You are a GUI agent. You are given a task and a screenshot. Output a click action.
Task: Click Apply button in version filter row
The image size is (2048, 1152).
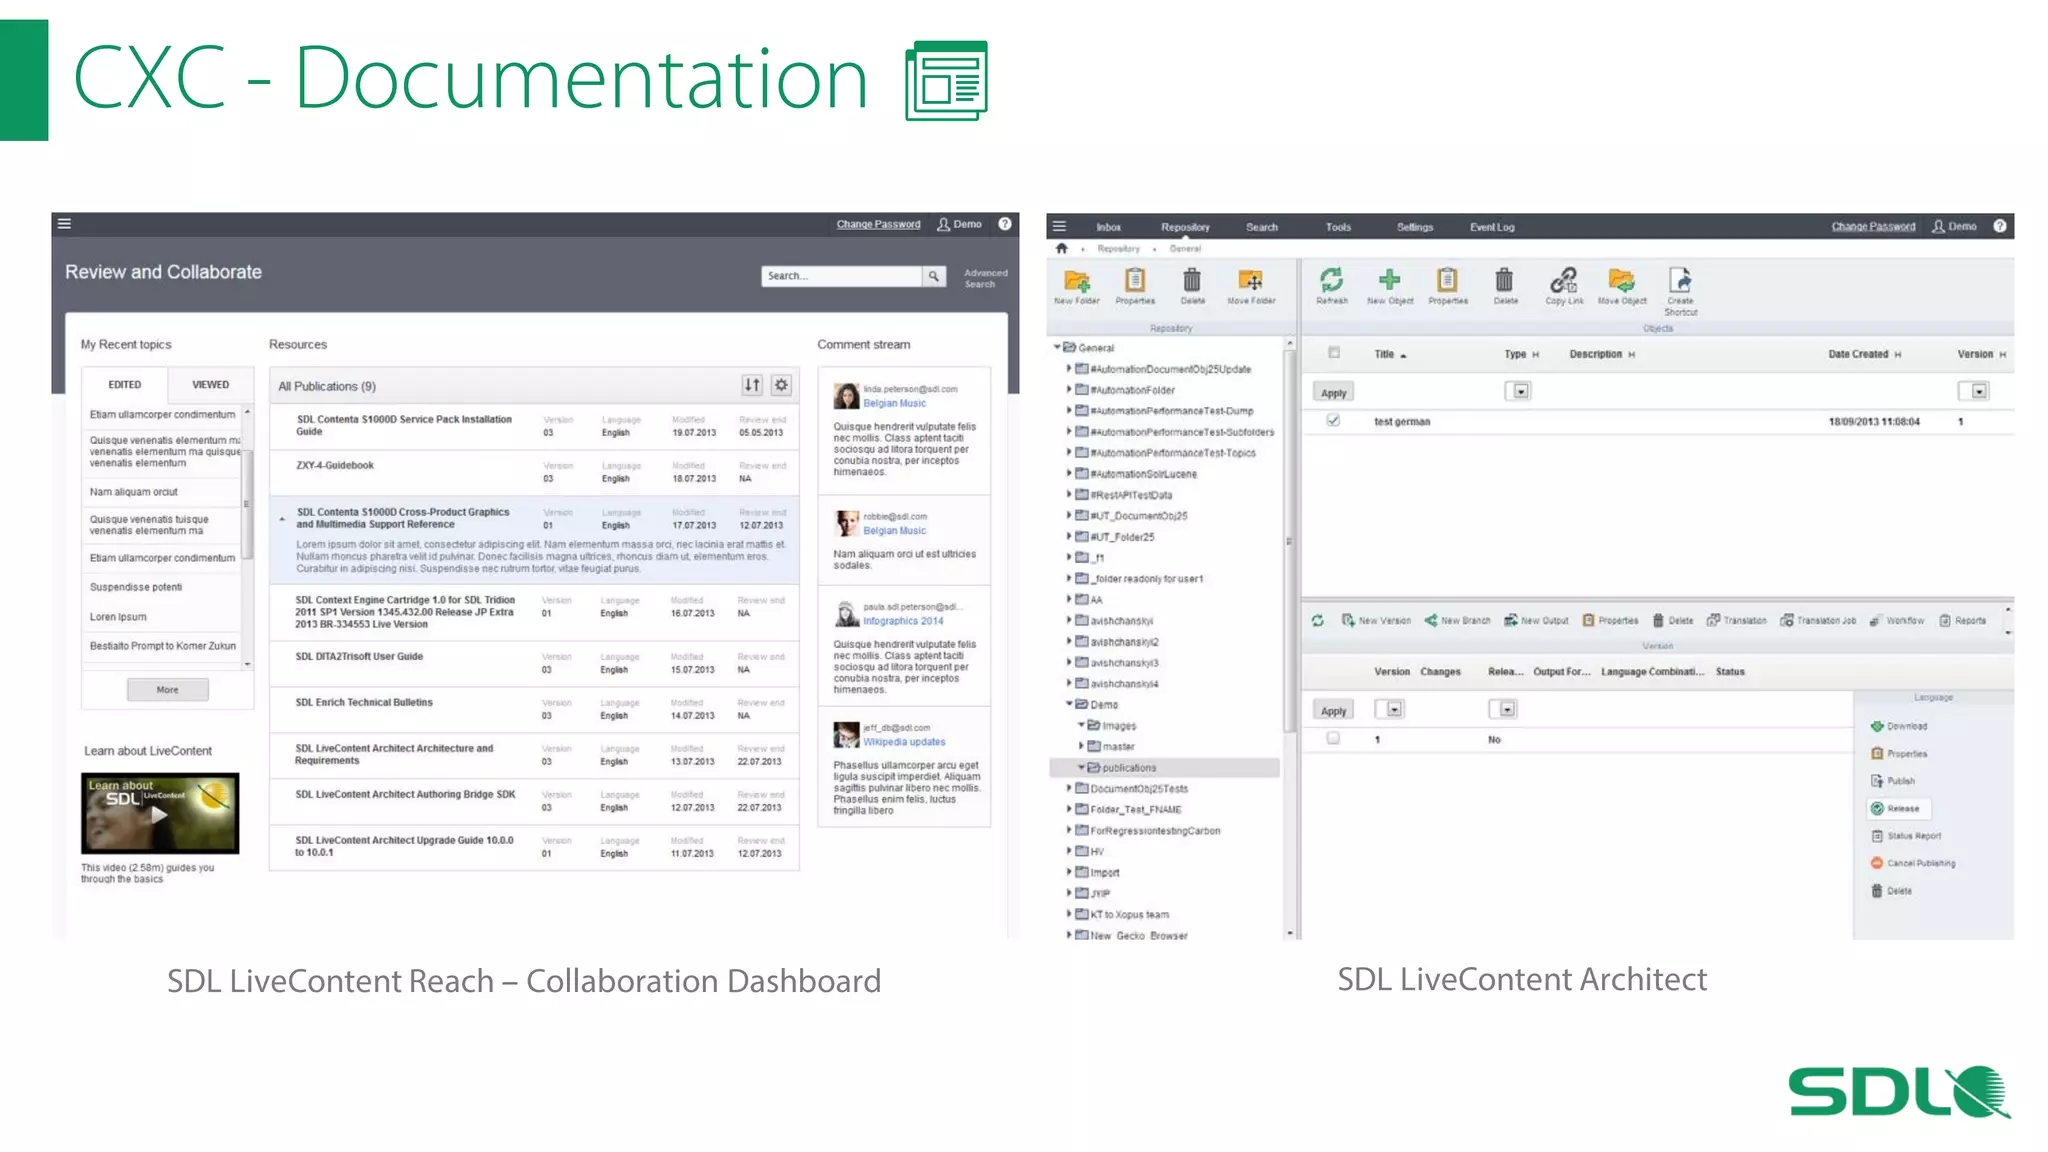click(x=1333, y=710)
